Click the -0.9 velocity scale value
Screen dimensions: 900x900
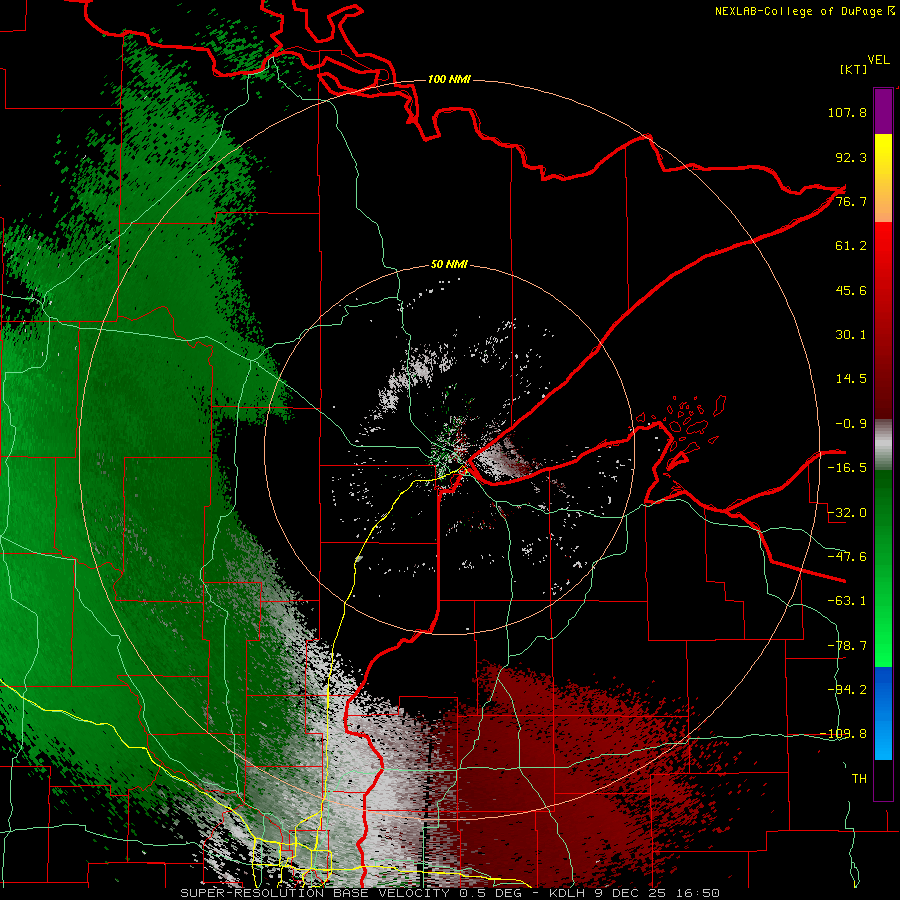click(851, 424)
